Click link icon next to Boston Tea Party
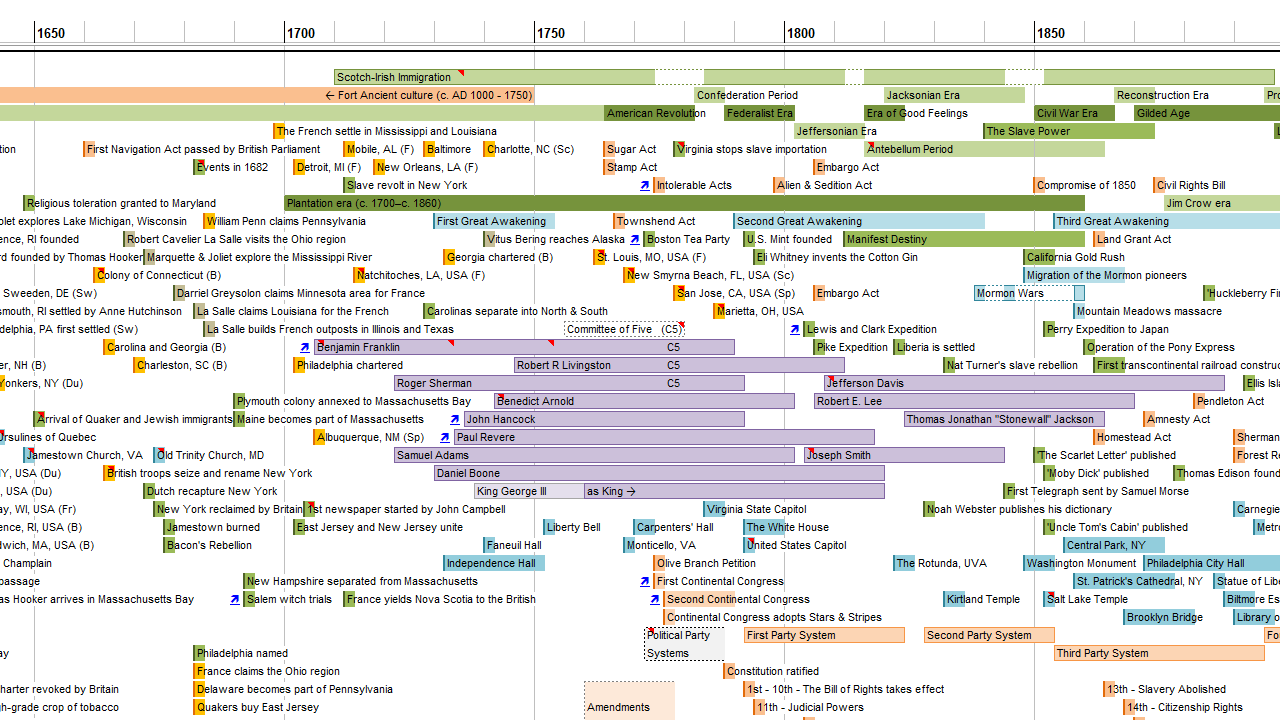Image resolution: width=1280 pixels, height=720 pixels. pos(635,240)
